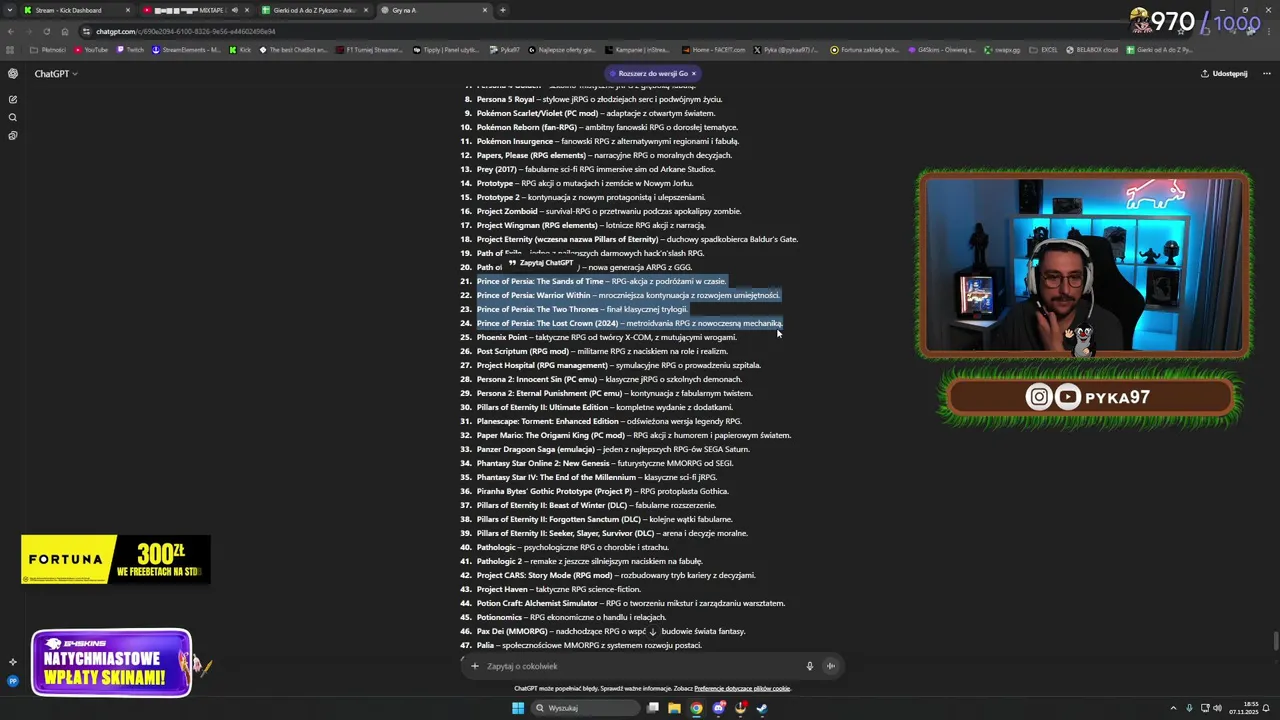The width and height of the screenshot is (1280, 720).
Task: Click the microphone dictation icon
Action: (810, 666)
